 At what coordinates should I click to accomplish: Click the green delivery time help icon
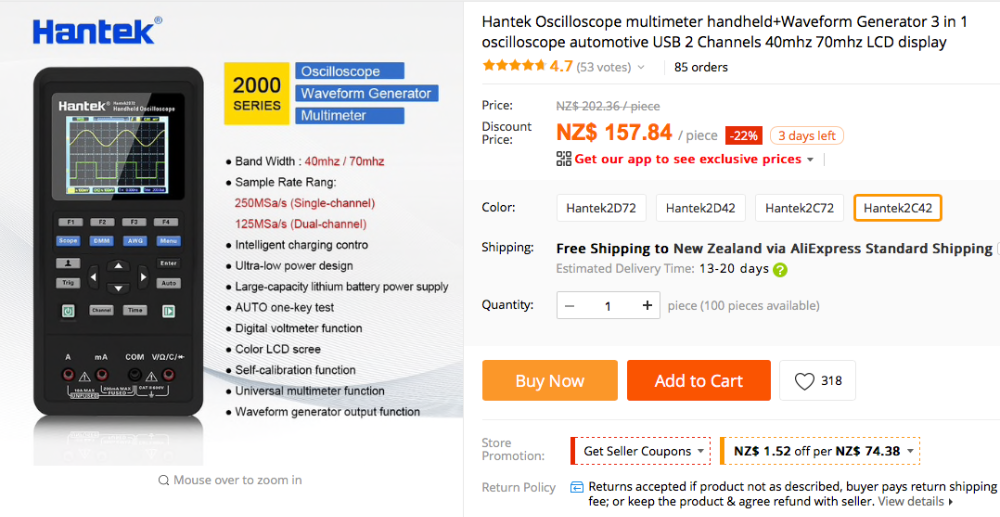click(x=780, y=269)
